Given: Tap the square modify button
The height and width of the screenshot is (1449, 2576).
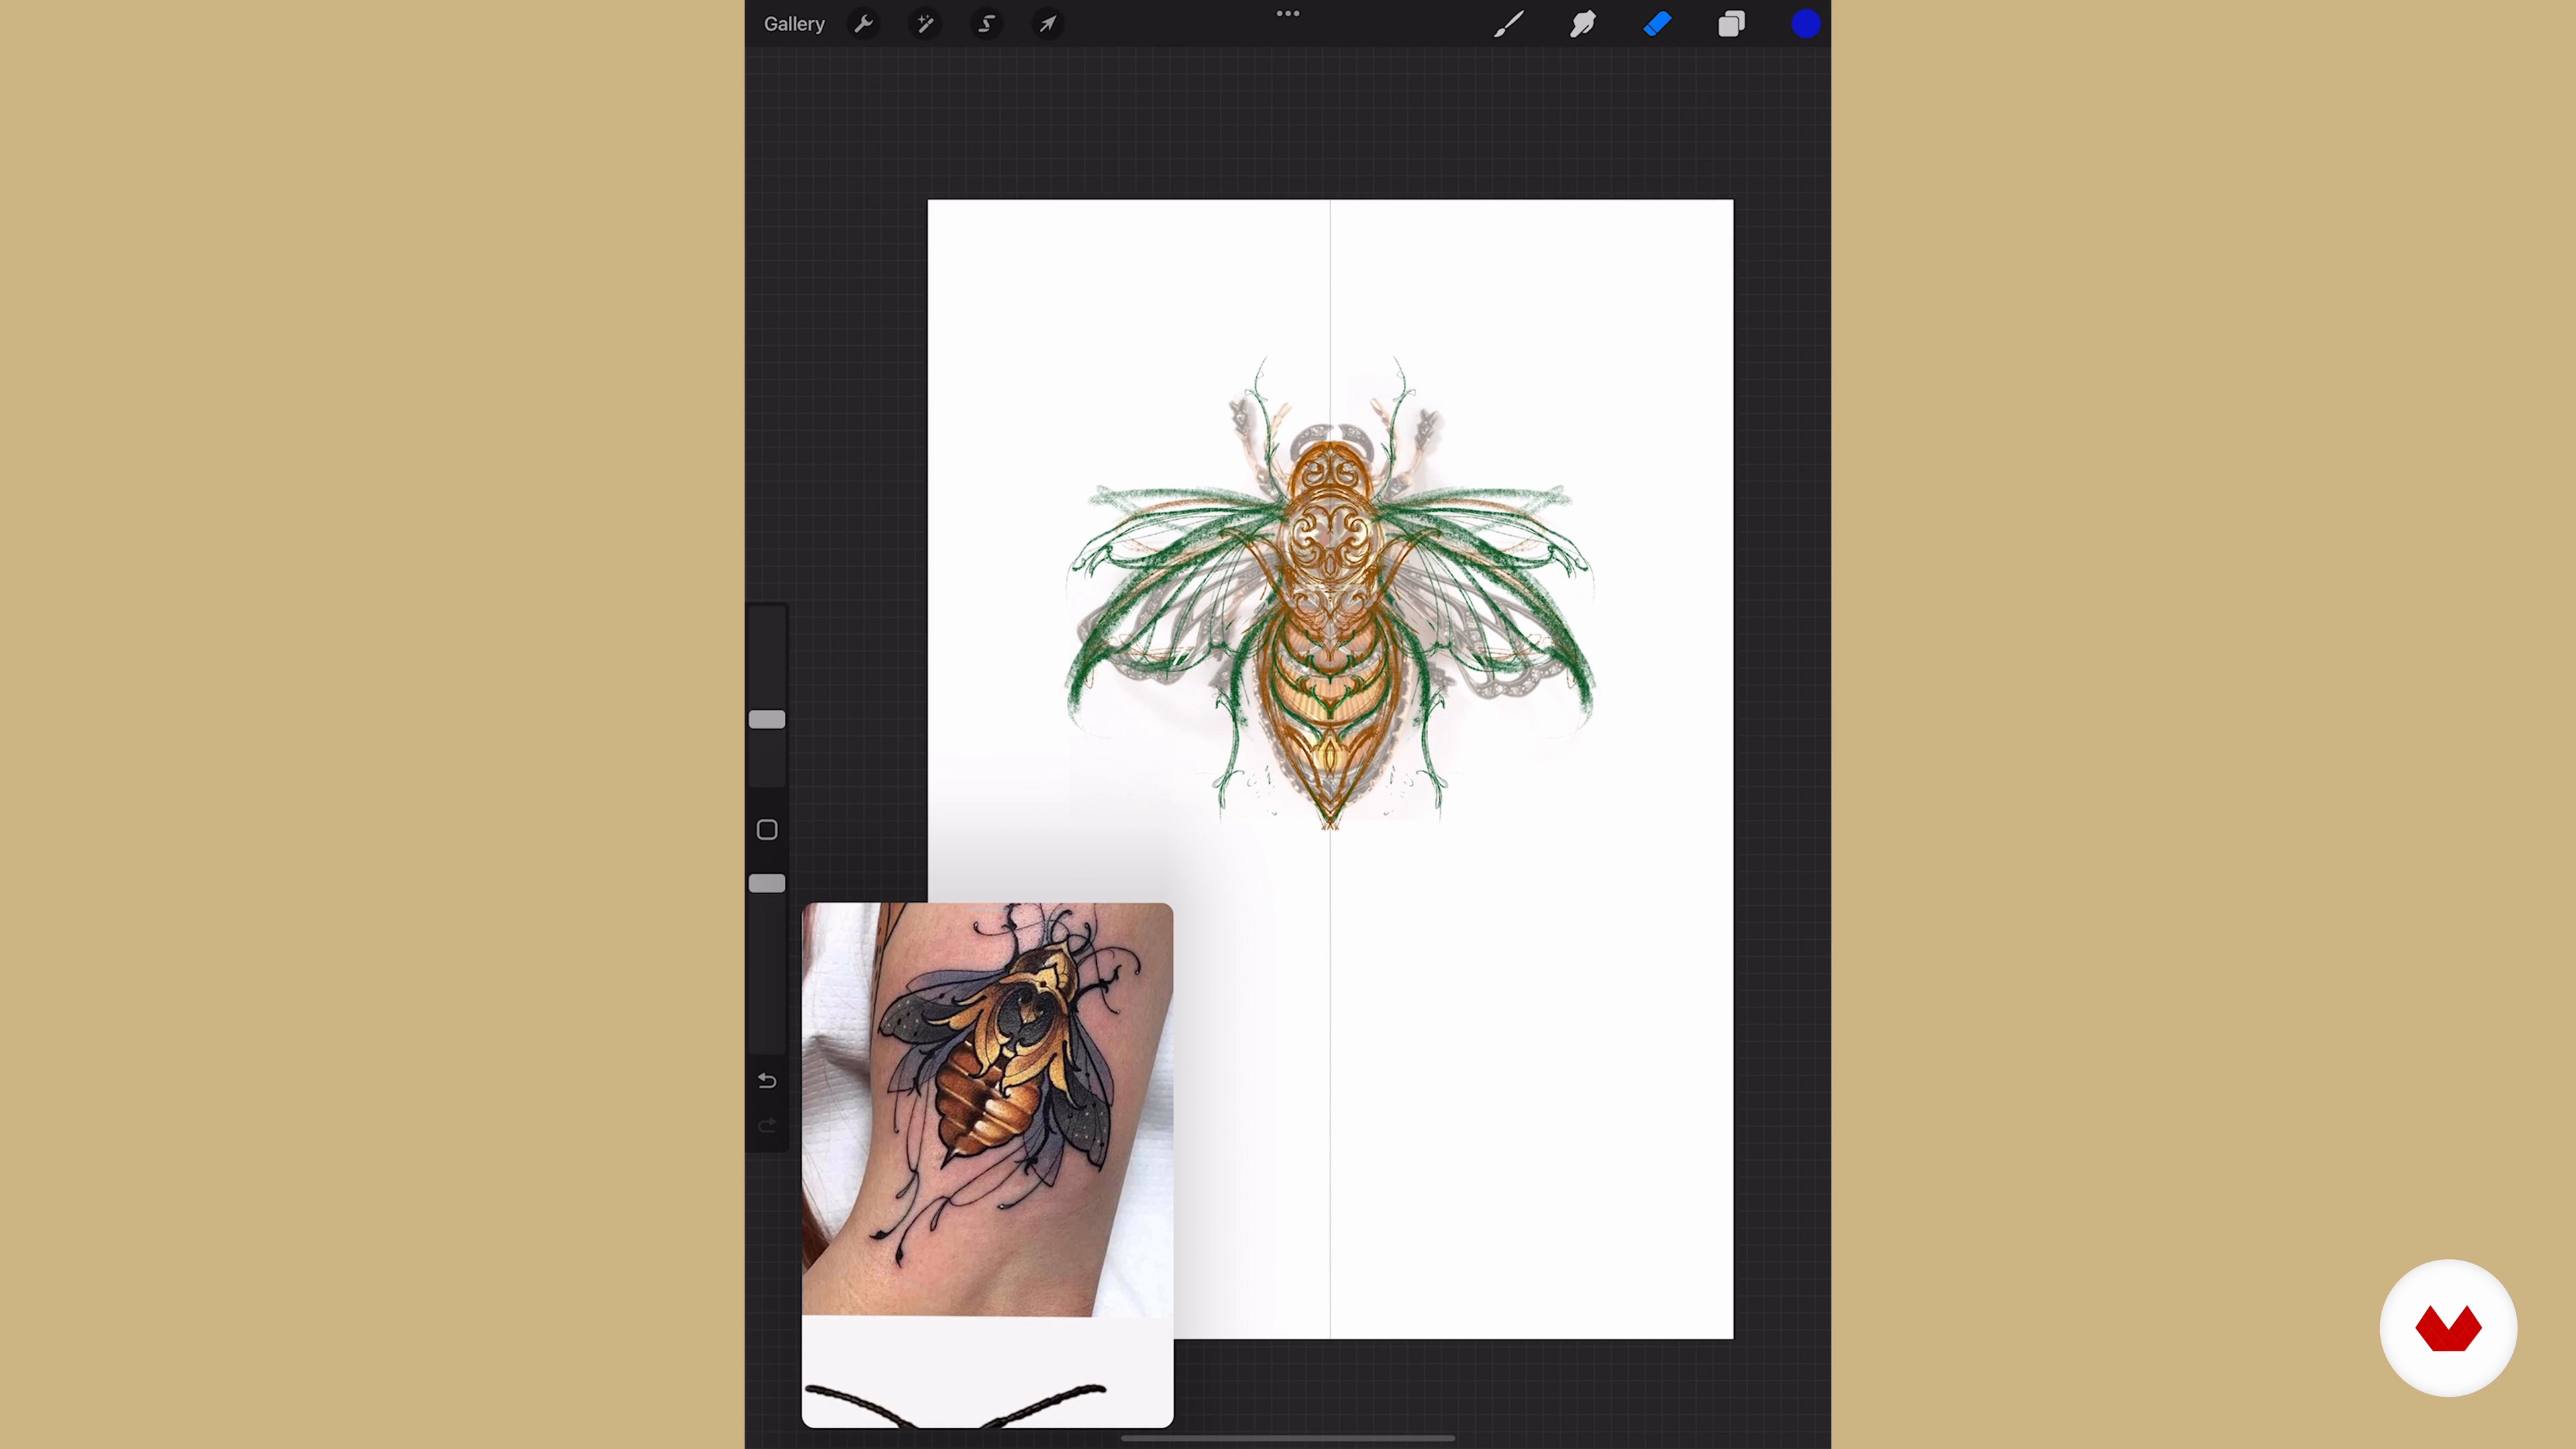Looking at the screenshot, I should pyautogui.click(x=767, y=830).
